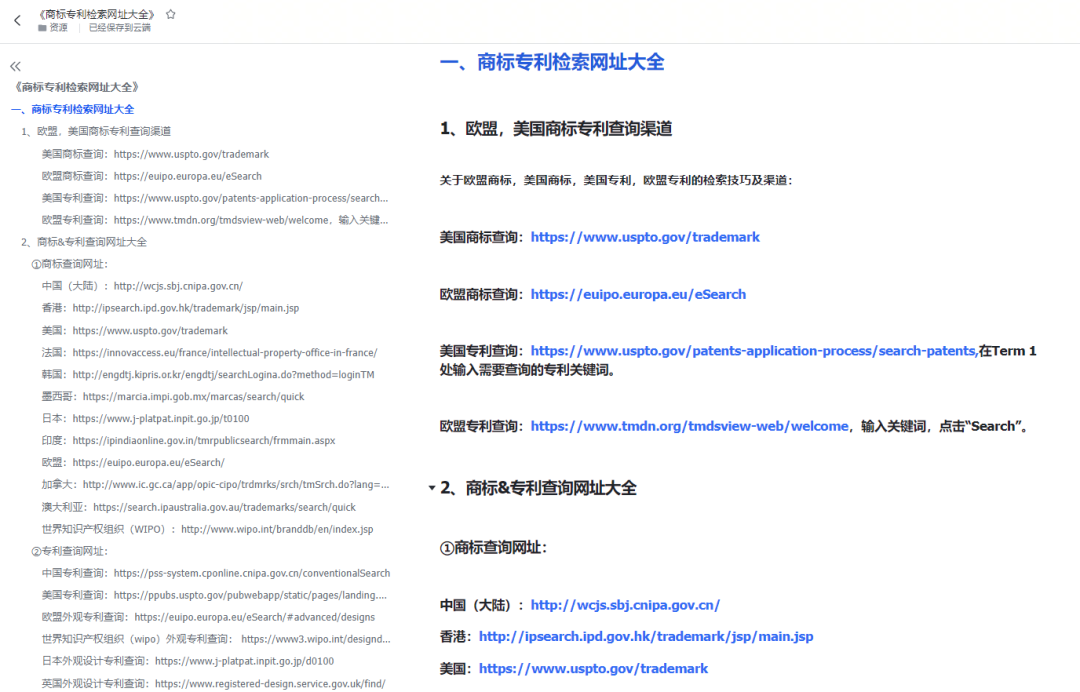The image size is (1080, 692).
Task: Collapse section 2 商标&专利查询网址大全 heading
Action: point(432,487)
